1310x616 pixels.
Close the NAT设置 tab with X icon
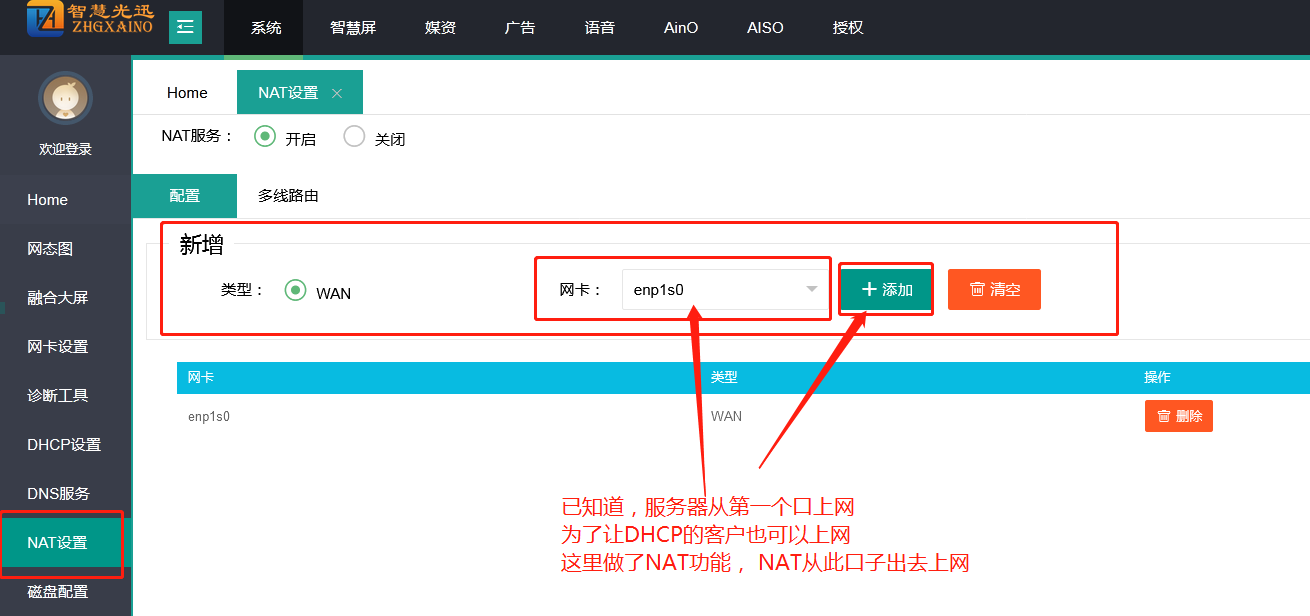pyautogui.click(x=337, y=93)
